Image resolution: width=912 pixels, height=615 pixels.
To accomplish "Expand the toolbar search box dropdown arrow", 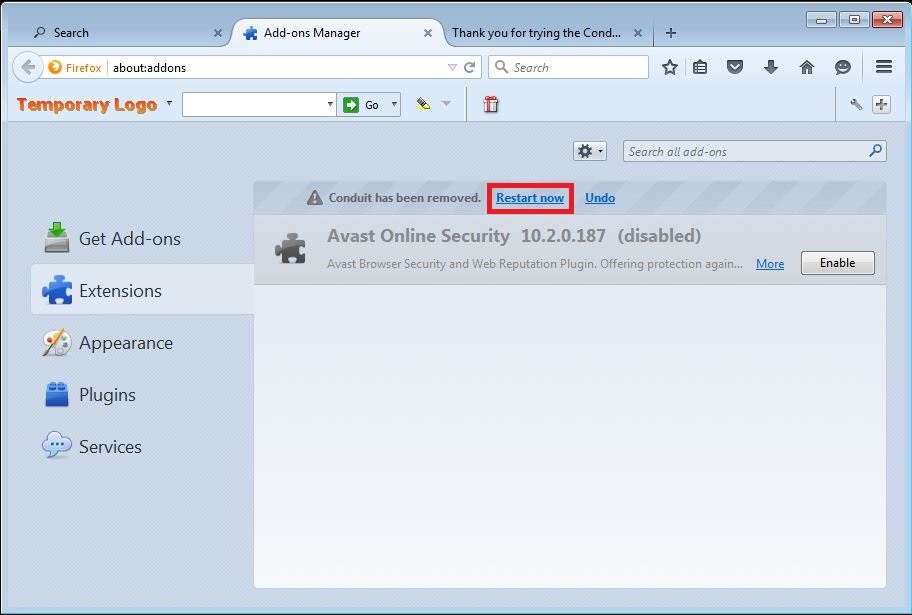I will point(330,105).
